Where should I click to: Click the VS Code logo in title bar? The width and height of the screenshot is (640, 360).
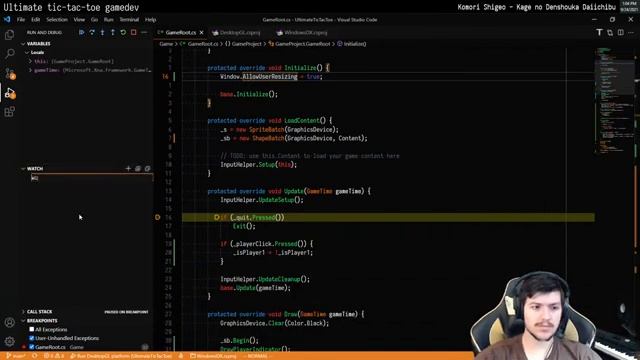click(x=7, y=19)
